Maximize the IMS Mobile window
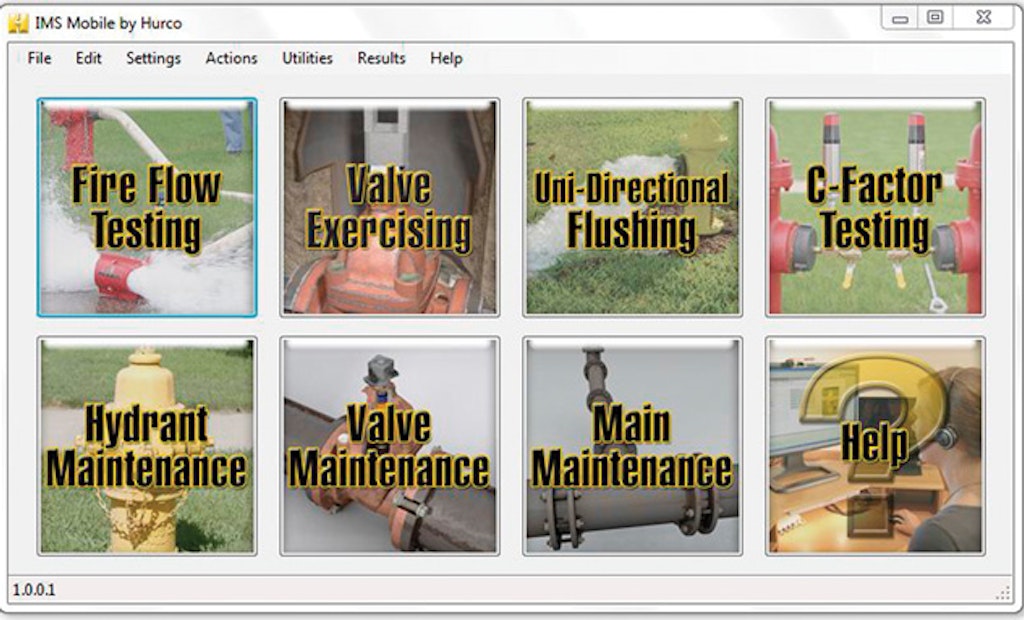This screenshot has width=1024, height=620. (935, 18)
